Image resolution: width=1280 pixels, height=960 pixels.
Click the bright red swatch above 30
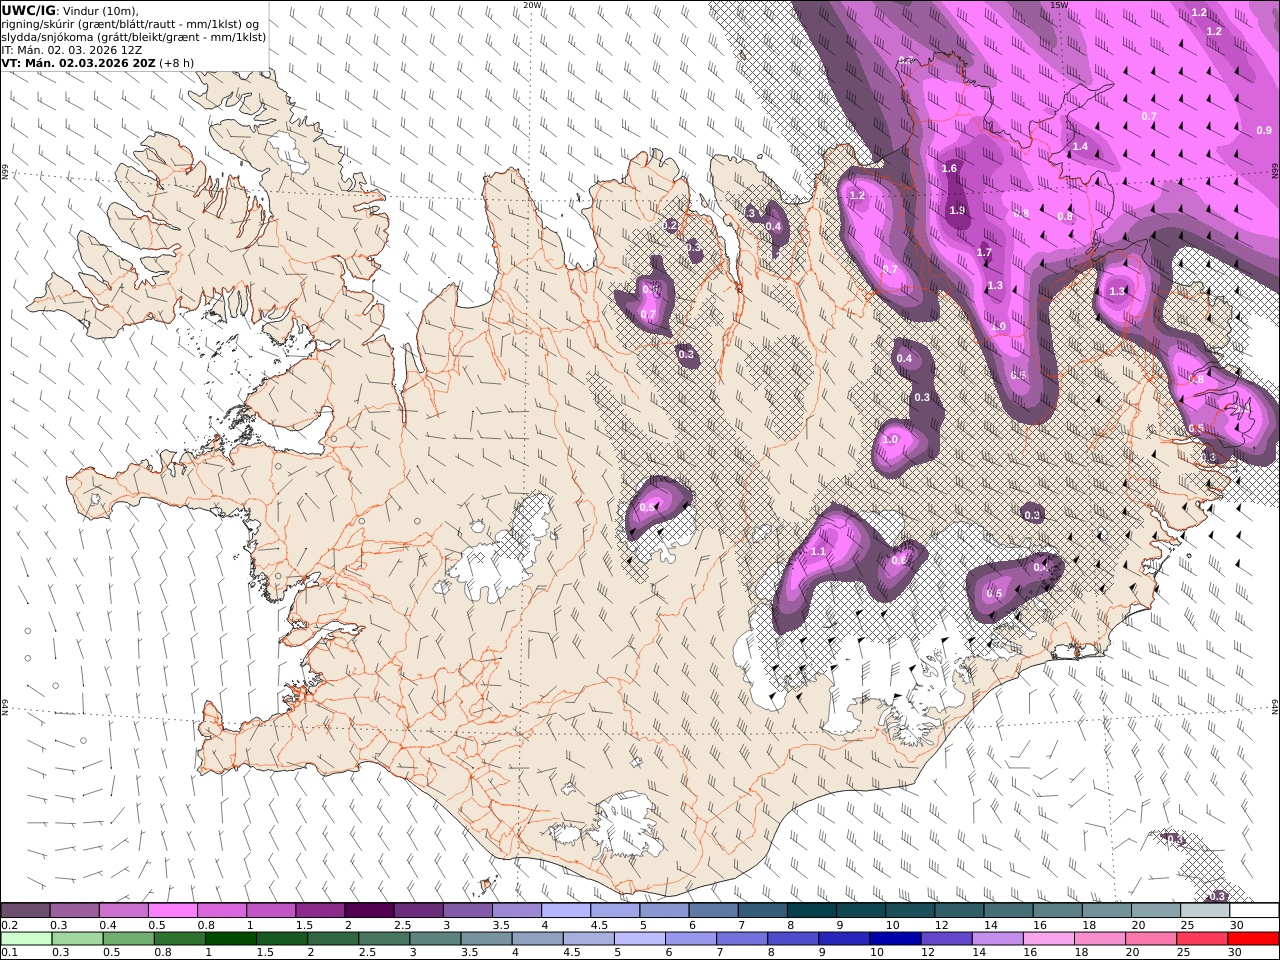point(1254,939)
